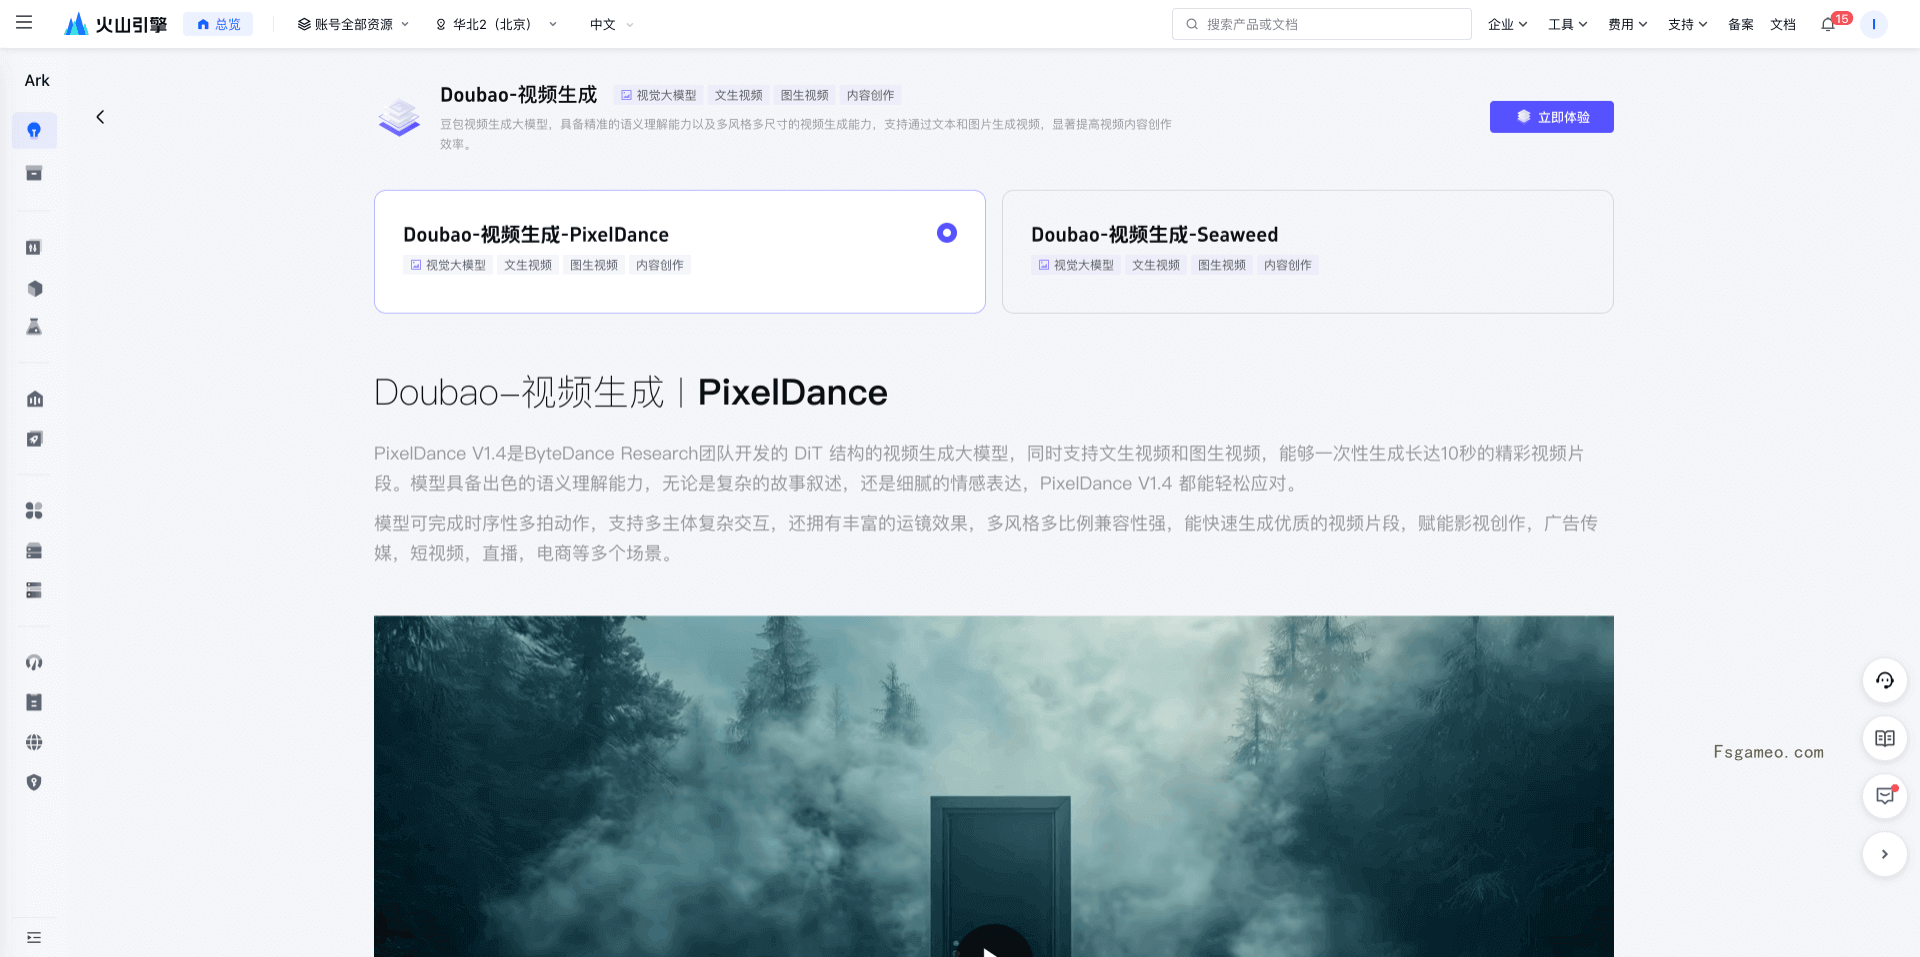Open the floating customer service headset button

1884,681
